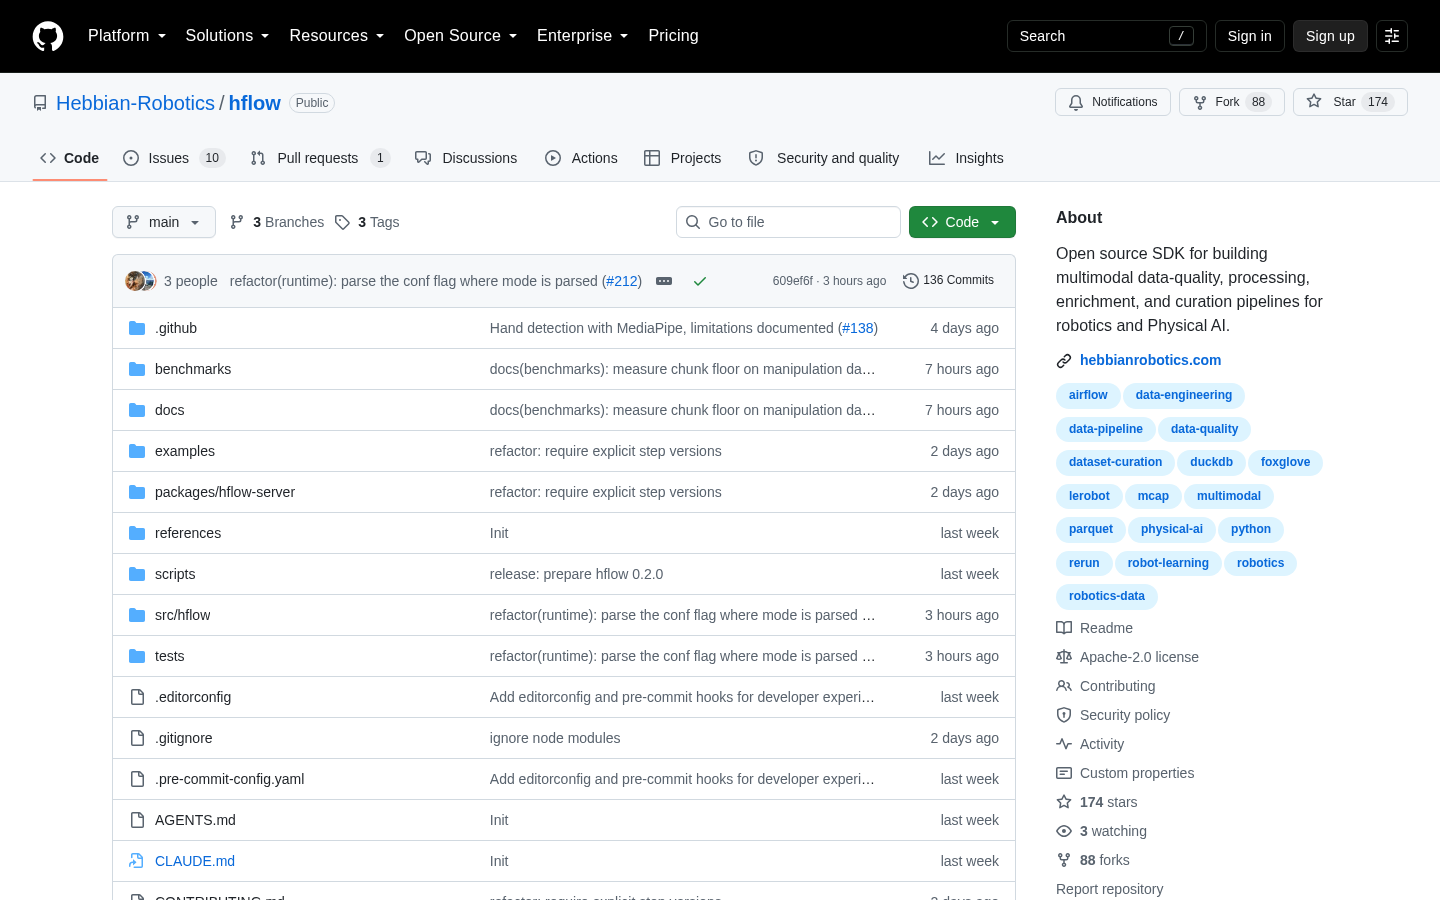Switch to the Discussions tab
This screenshot has height=900, width=1440.
point(466,158)
